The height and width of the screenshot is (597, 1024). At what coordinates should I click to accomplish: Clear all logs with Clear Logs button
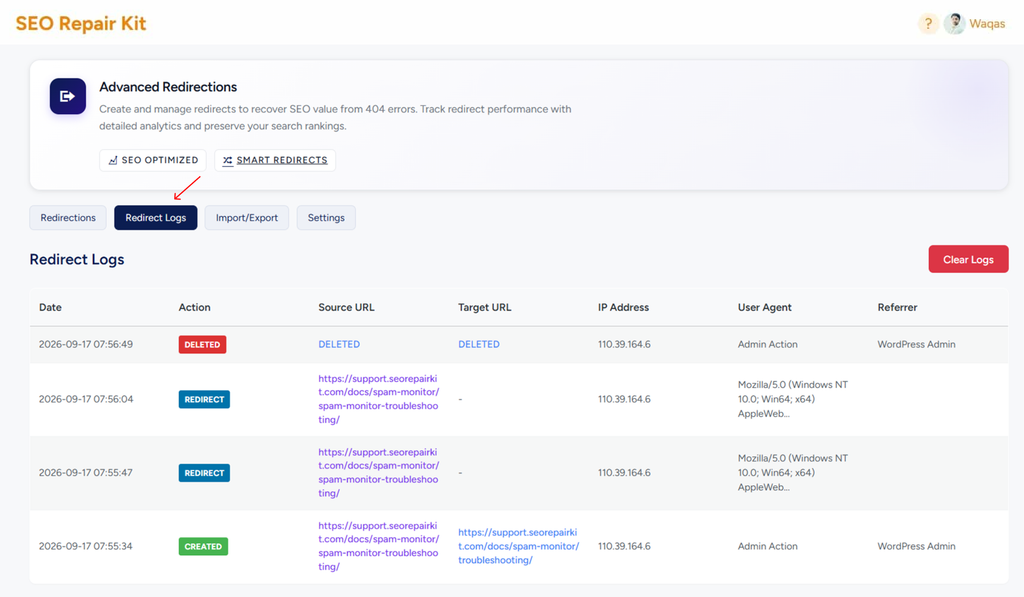[968, 259]
